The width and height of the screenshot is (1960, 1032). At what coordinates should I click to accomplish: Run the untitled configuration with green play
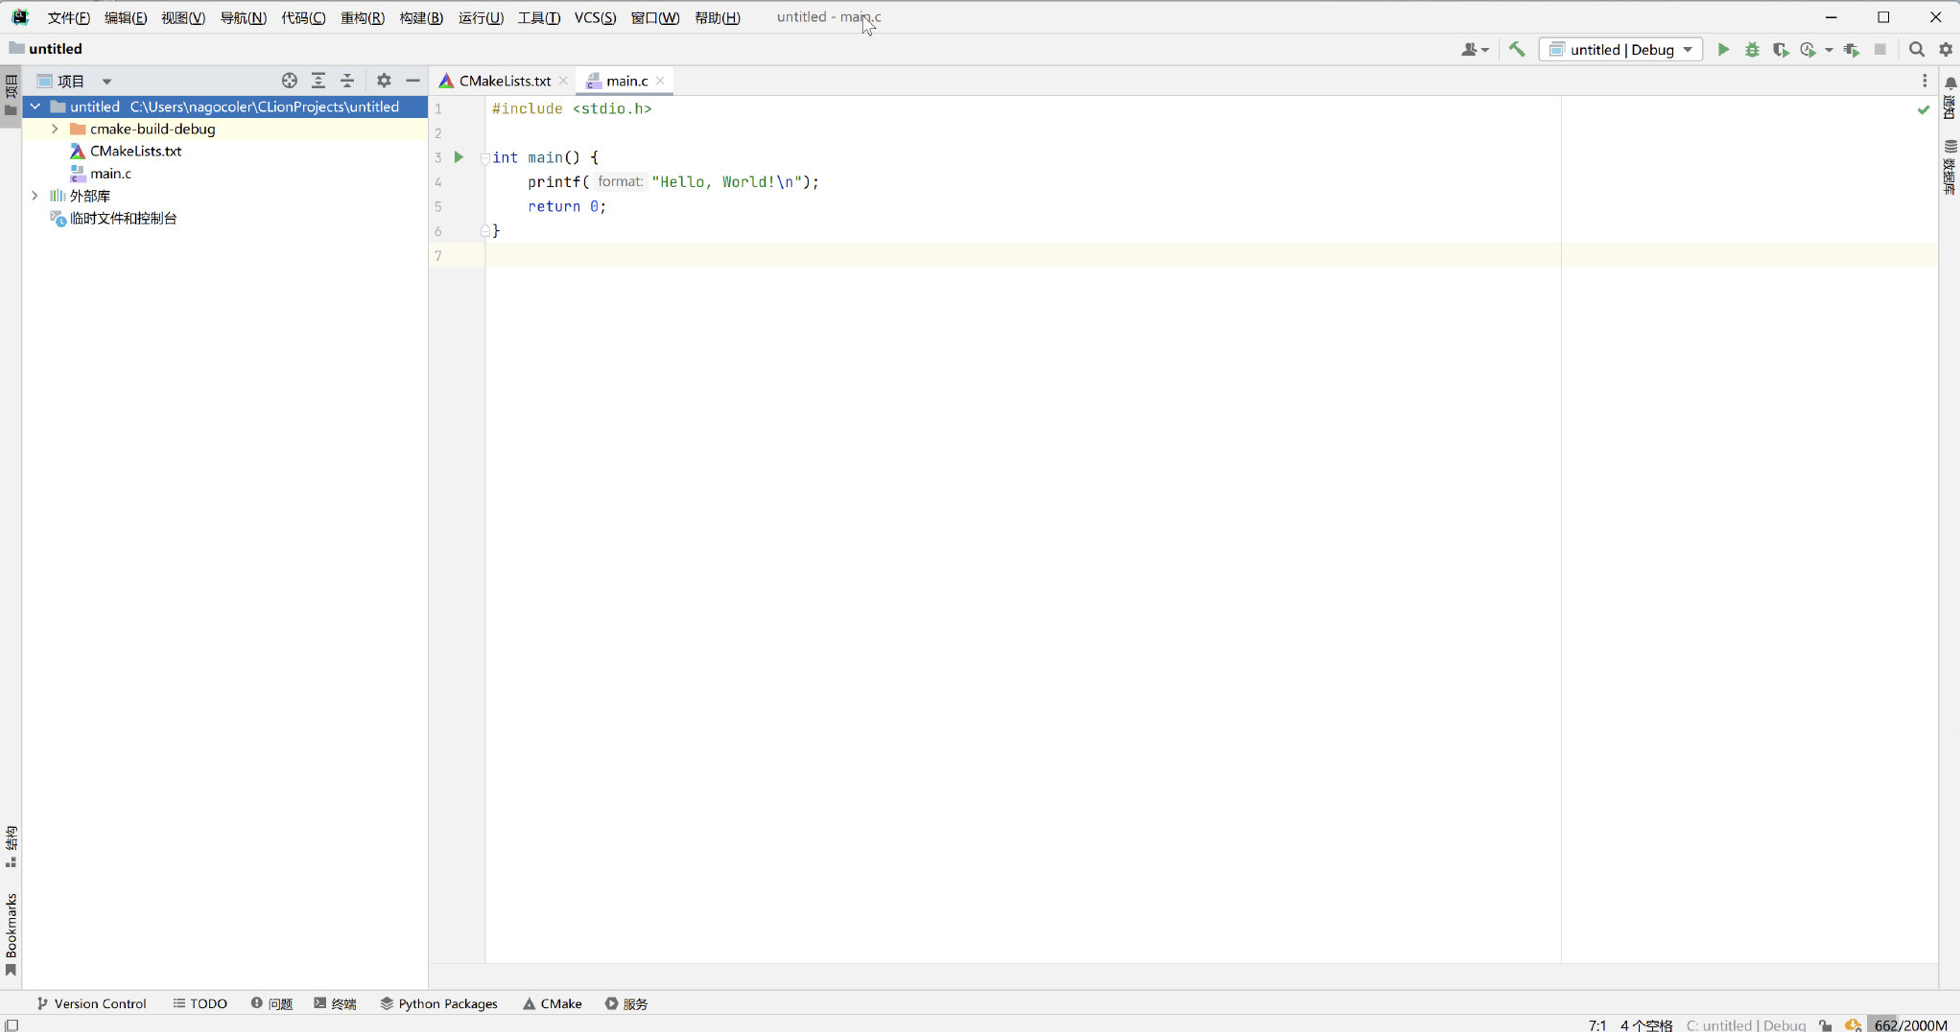1723,49
